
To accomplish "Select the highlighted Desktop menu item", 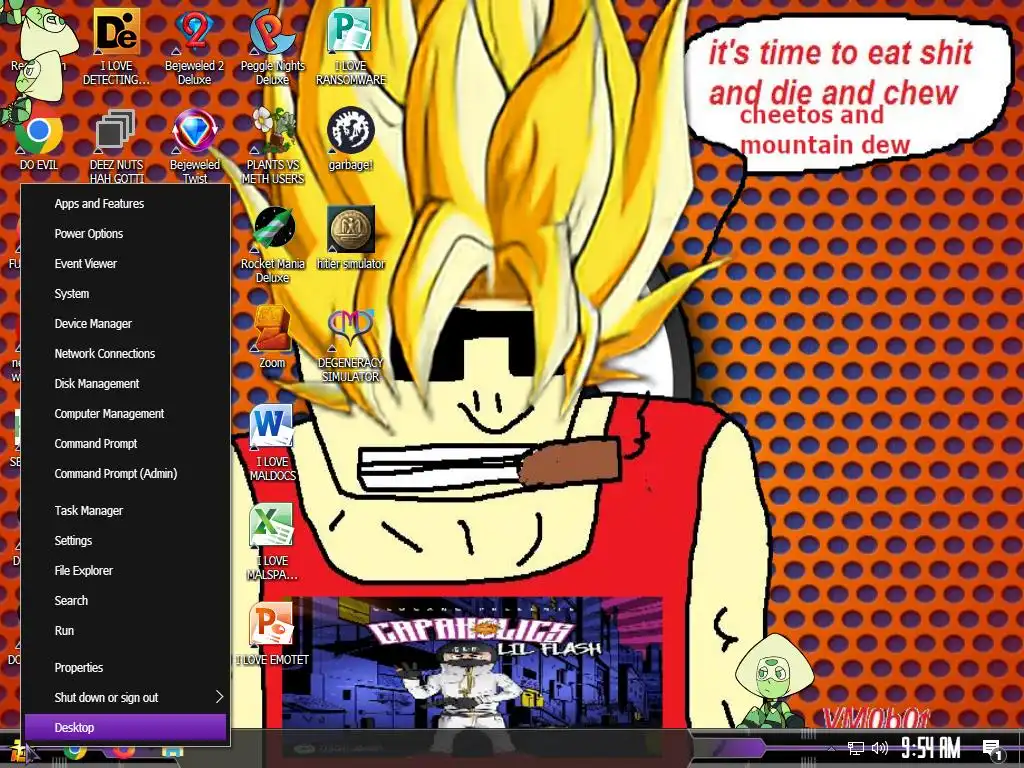I will 125,728.
